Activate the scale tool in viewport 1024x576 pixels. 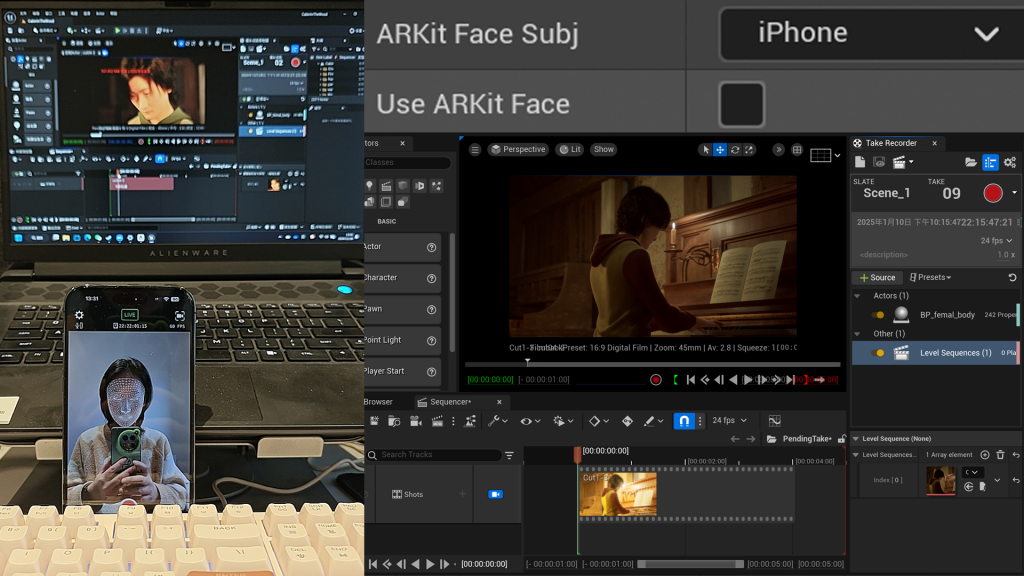coord(749,150)
